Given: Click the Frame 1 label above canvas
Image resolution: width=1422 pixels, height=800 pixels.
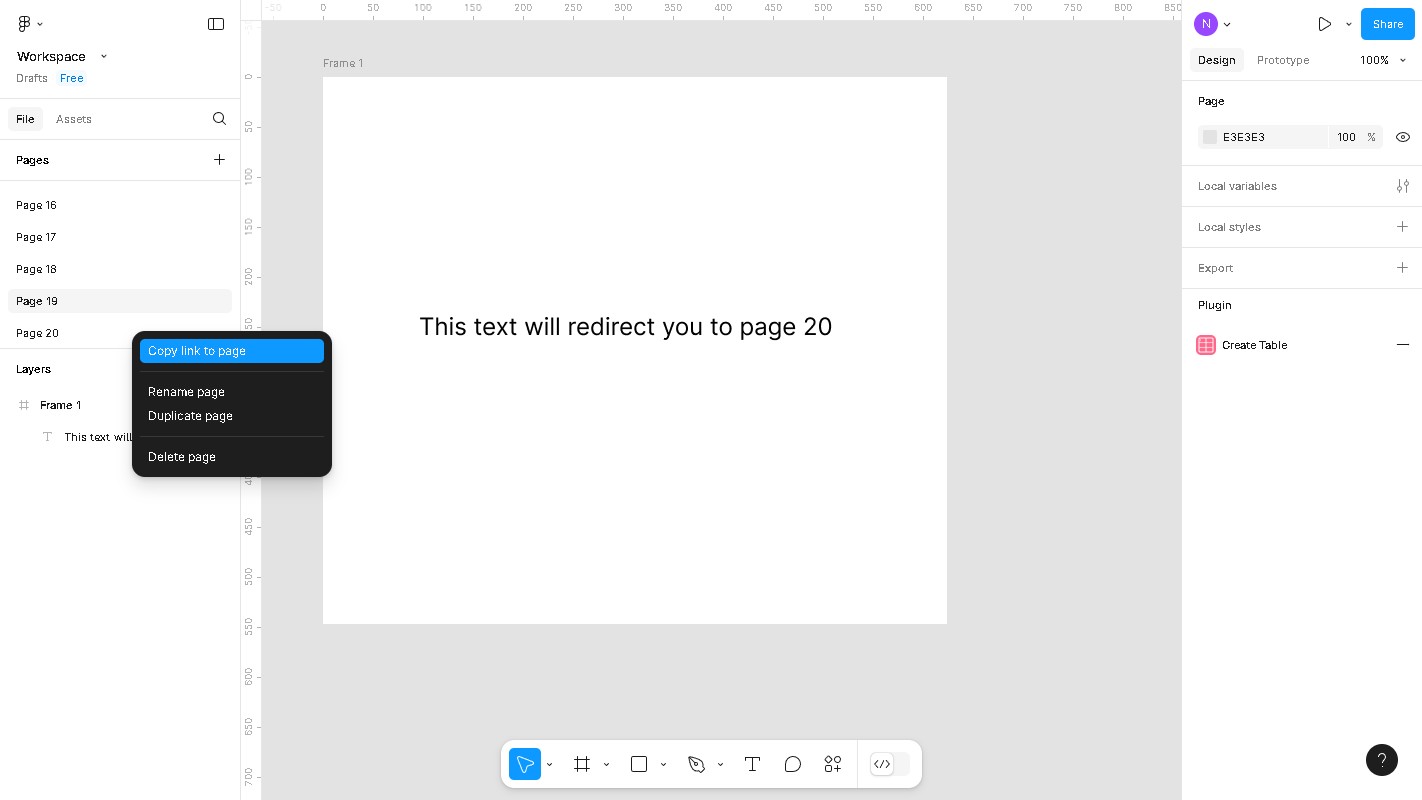Looking at the screenshot, I should pos(343,63).
